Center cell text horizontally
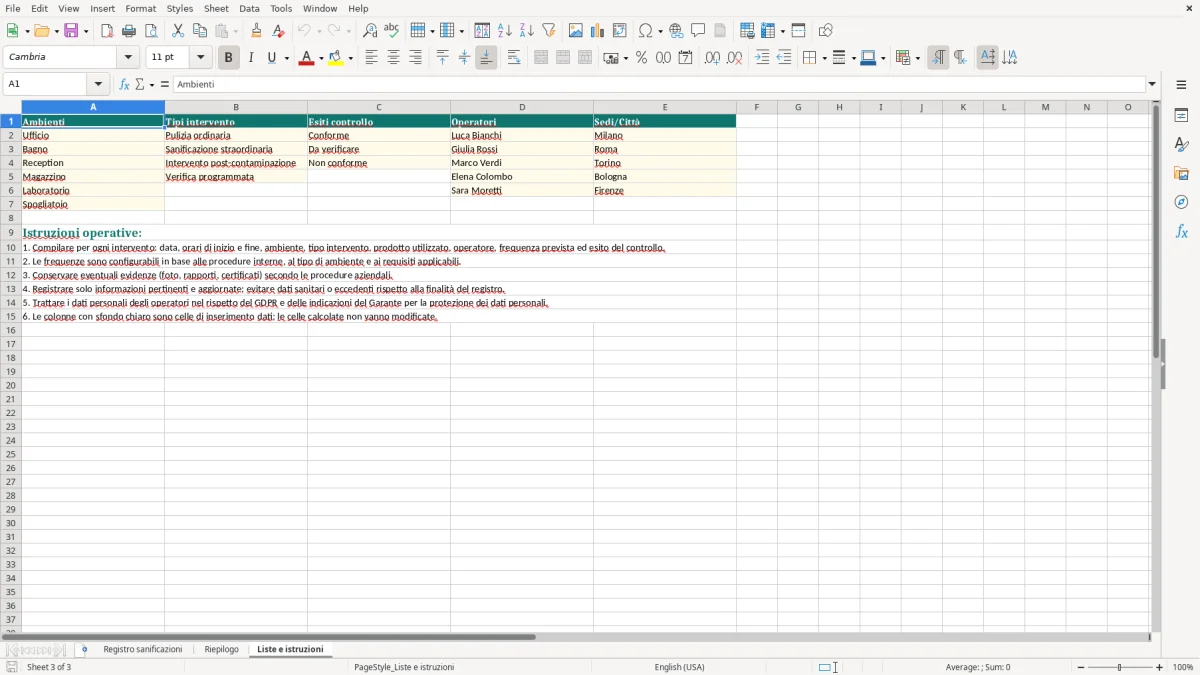Viewport: 1200px width, 675px height. (x=393, y=58)
